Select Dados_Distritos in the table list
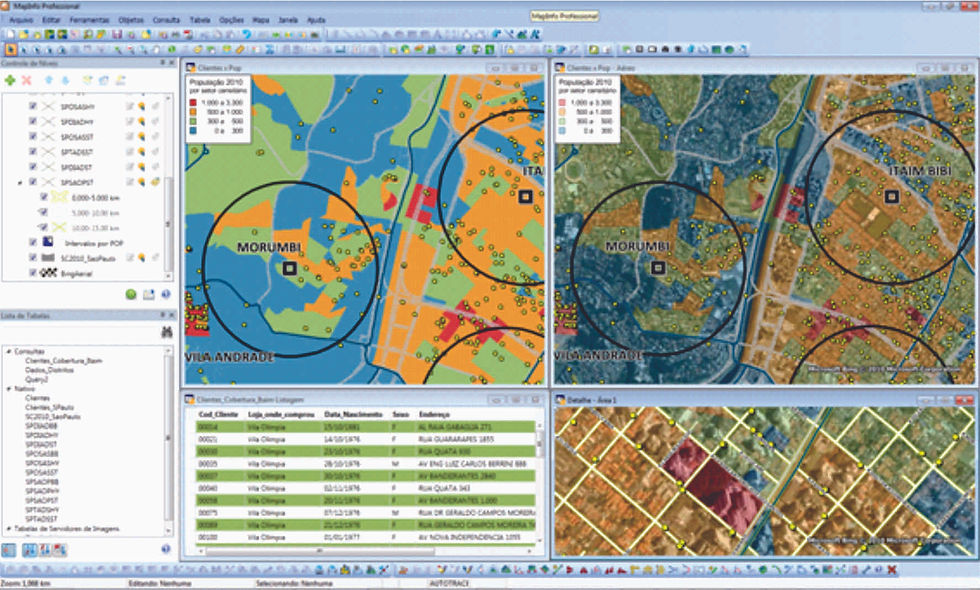This screenshot has height=590, width=980. pos(49,370)
